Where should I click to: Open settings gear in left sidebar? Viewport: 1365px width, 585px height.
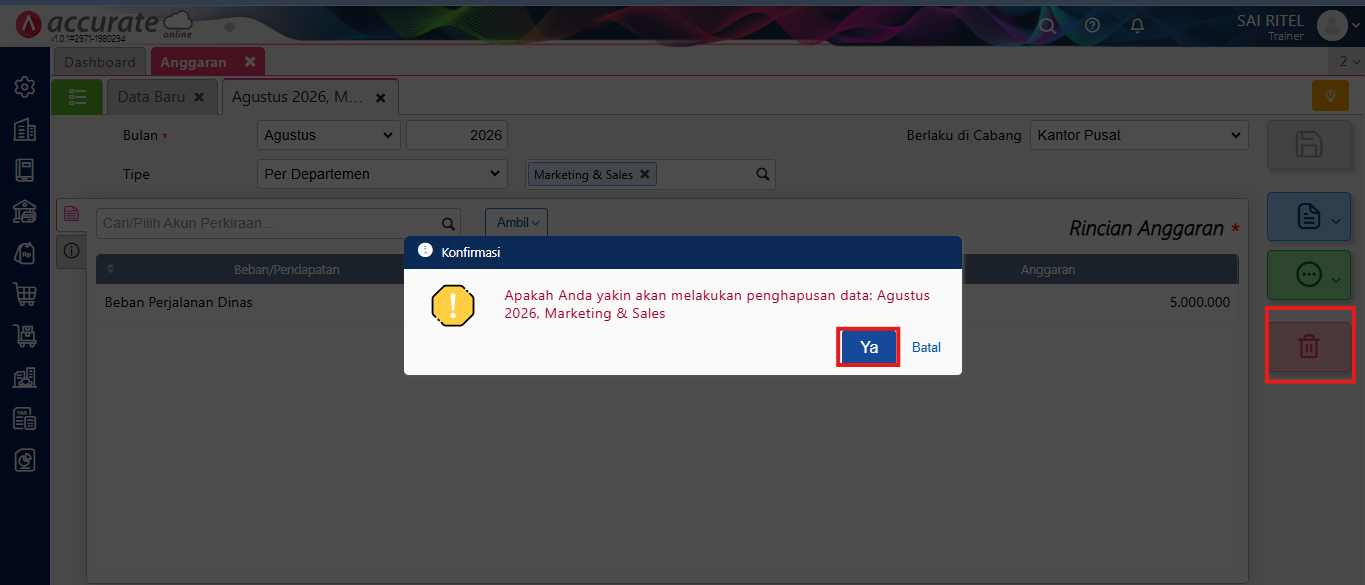25,87
